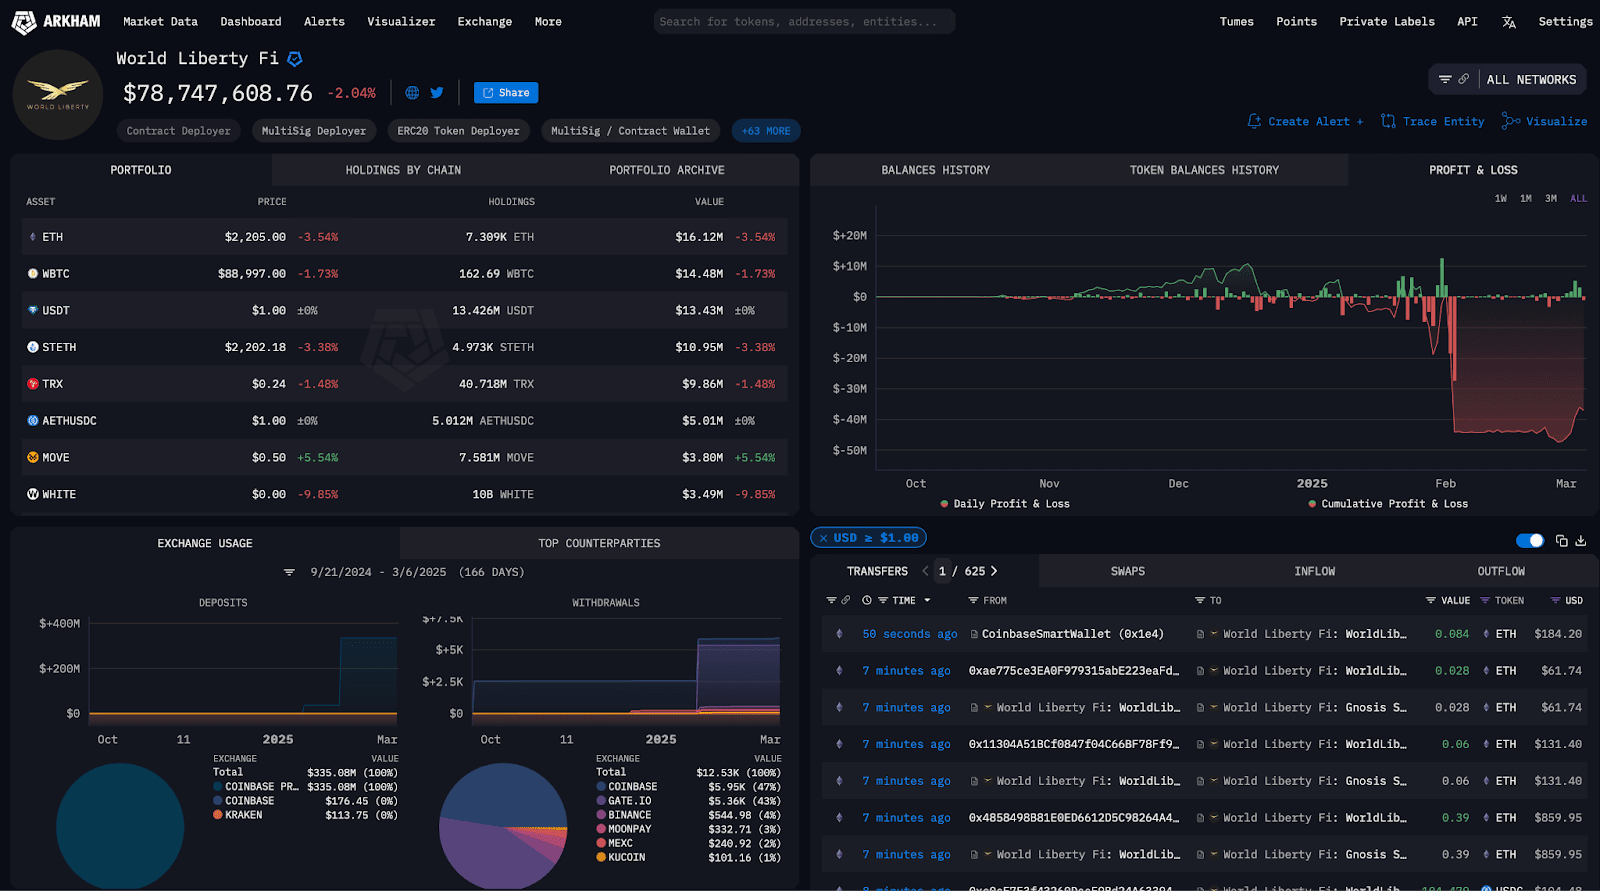Click the Arkham logo
1600x891 pixels.
56,22
